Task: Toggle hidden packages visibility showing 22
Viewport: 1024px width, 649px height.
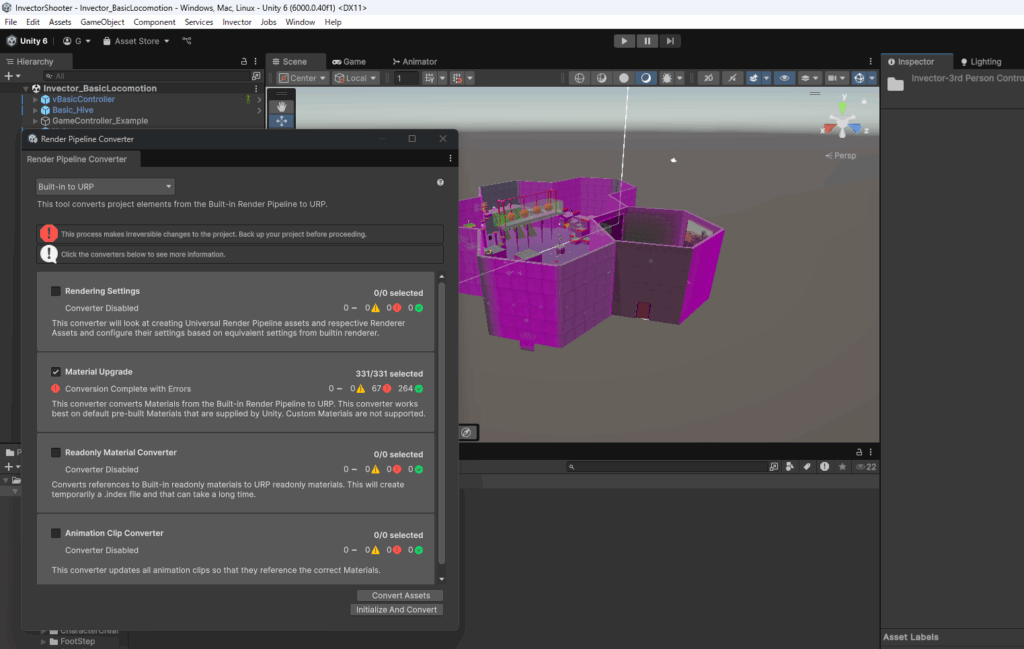Action: 866,467
